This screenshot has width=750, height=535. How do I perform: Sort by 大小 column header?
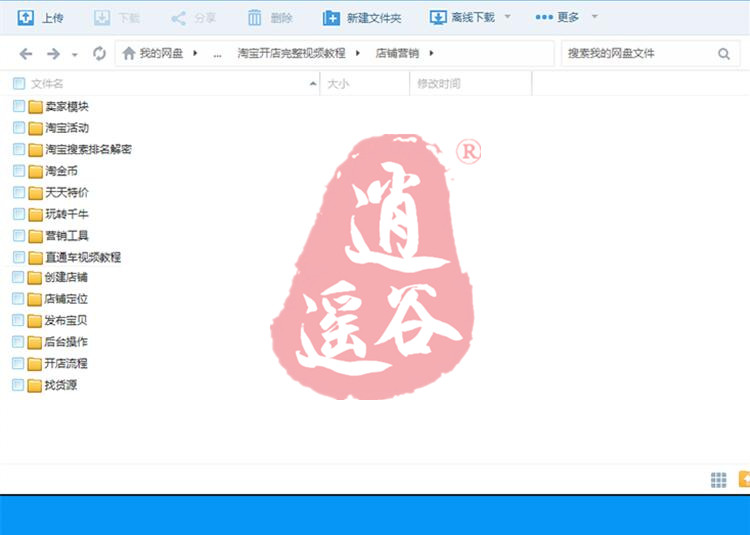(x=338, y=84)
